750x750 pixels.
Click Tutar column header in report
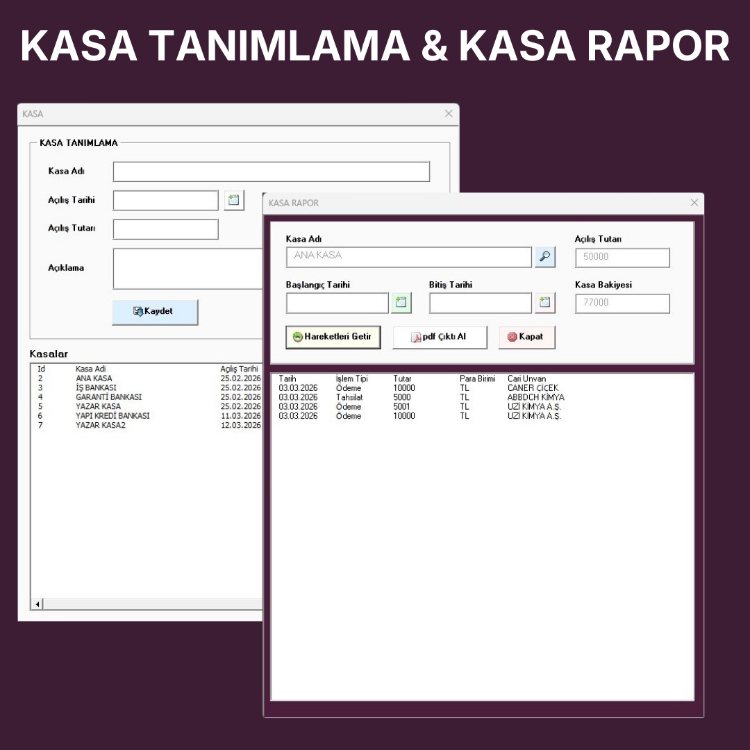pyautogui.click(x=402, y=378)
